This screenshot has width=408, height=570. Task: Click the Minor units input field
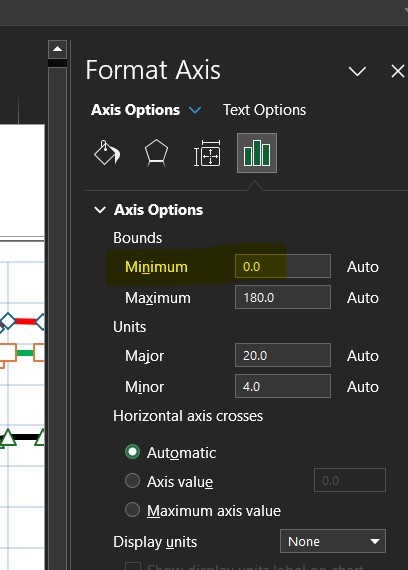tap(283, 386)
